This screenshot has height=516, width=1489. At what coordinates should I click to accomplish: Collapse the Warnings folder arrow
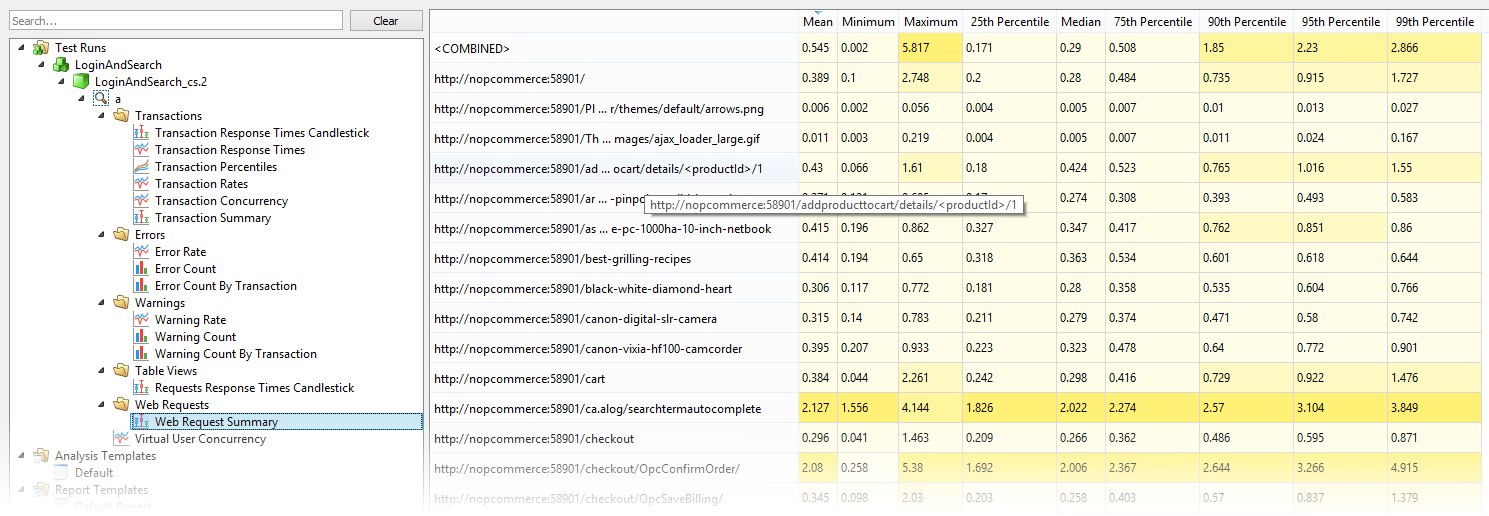(x=103, y=303)
